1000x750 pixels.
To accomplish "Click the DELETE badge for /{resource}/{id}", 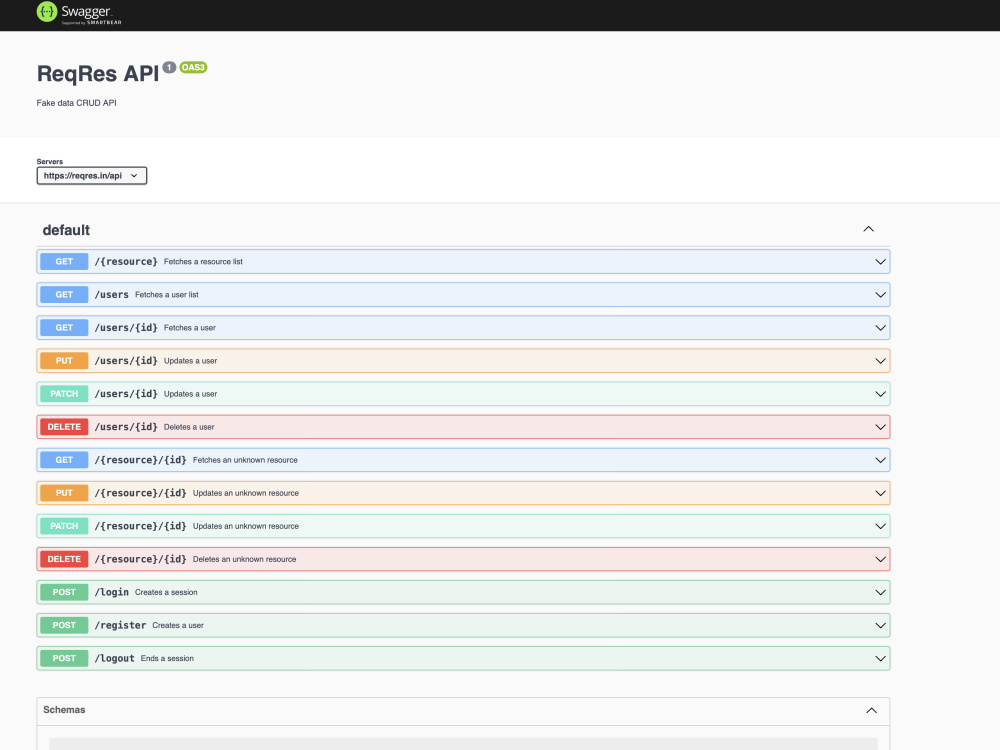I will [64, 559].
